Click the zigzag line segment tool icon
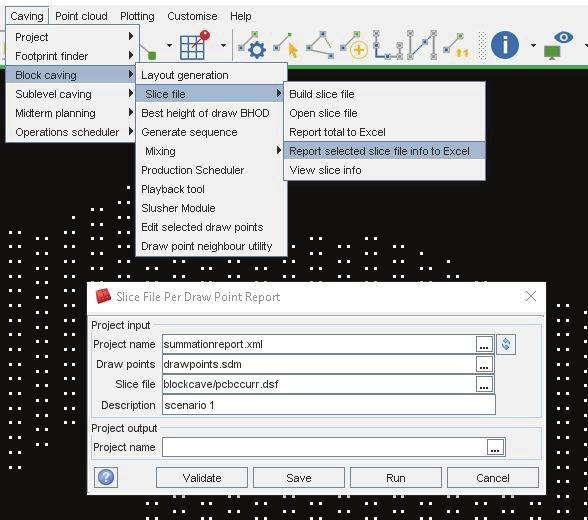The image size is (588, 520). 422,45
